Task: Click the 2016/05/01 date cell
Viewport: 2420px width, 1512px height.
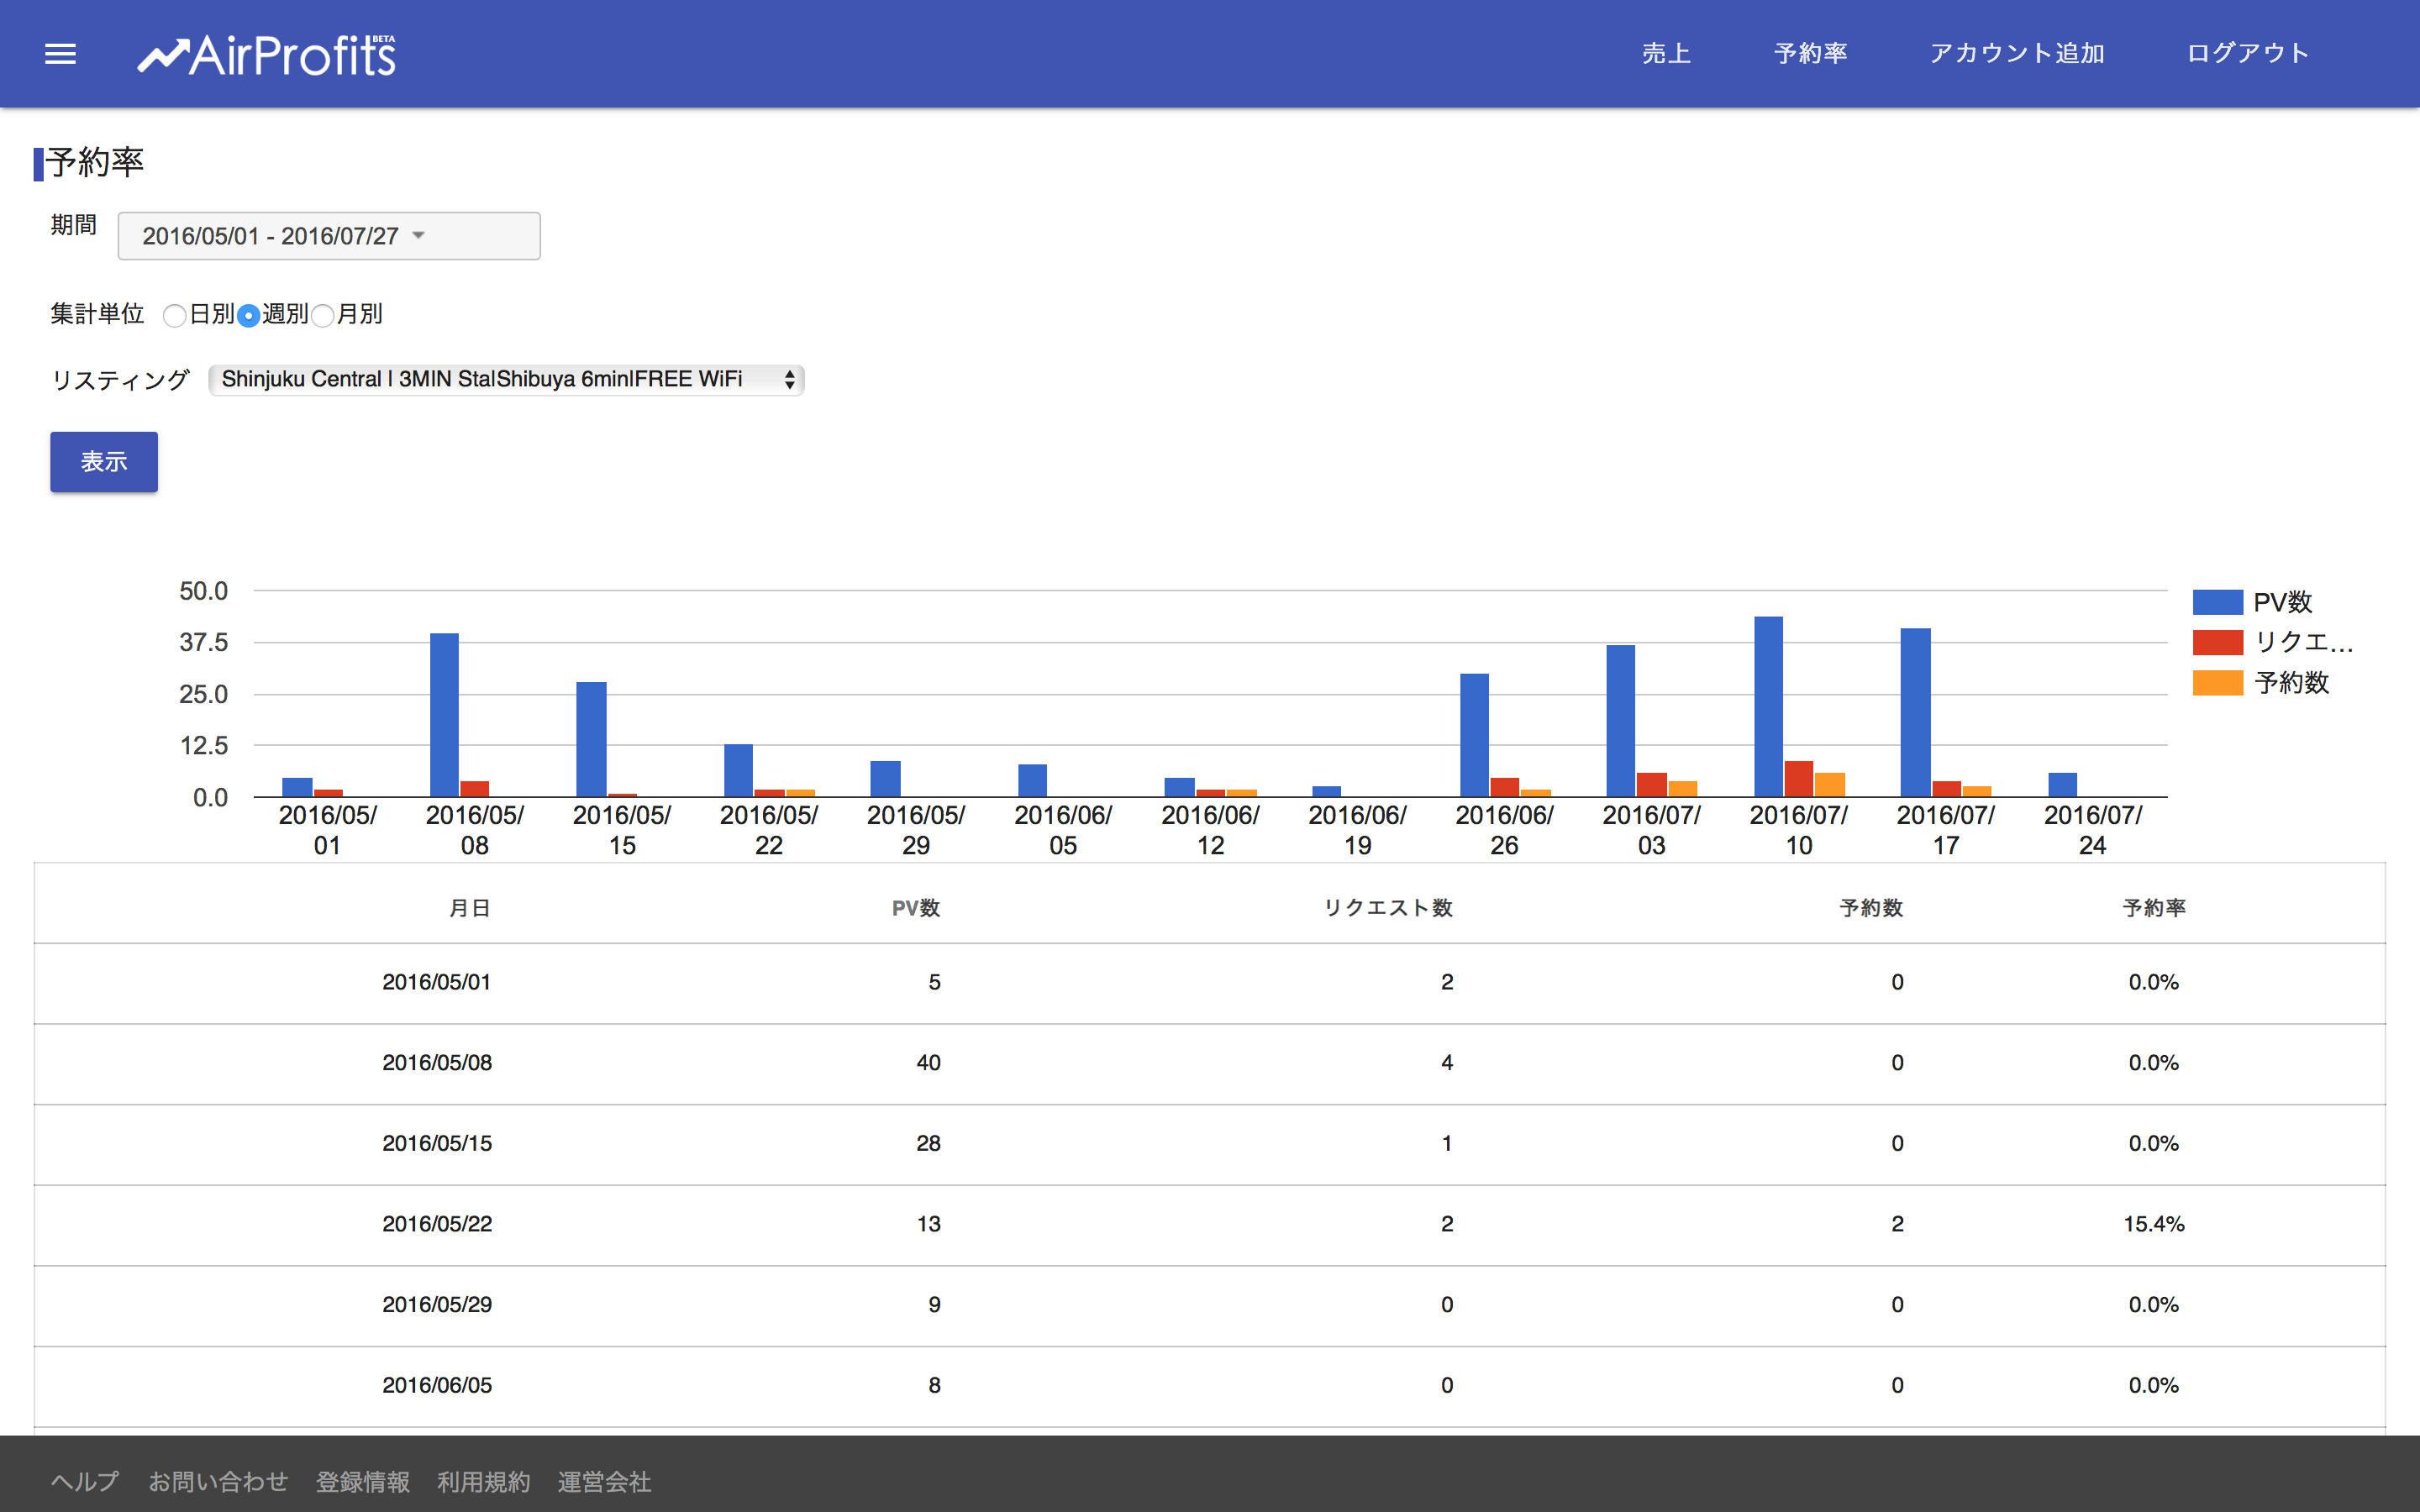Action: click(437, 982)
